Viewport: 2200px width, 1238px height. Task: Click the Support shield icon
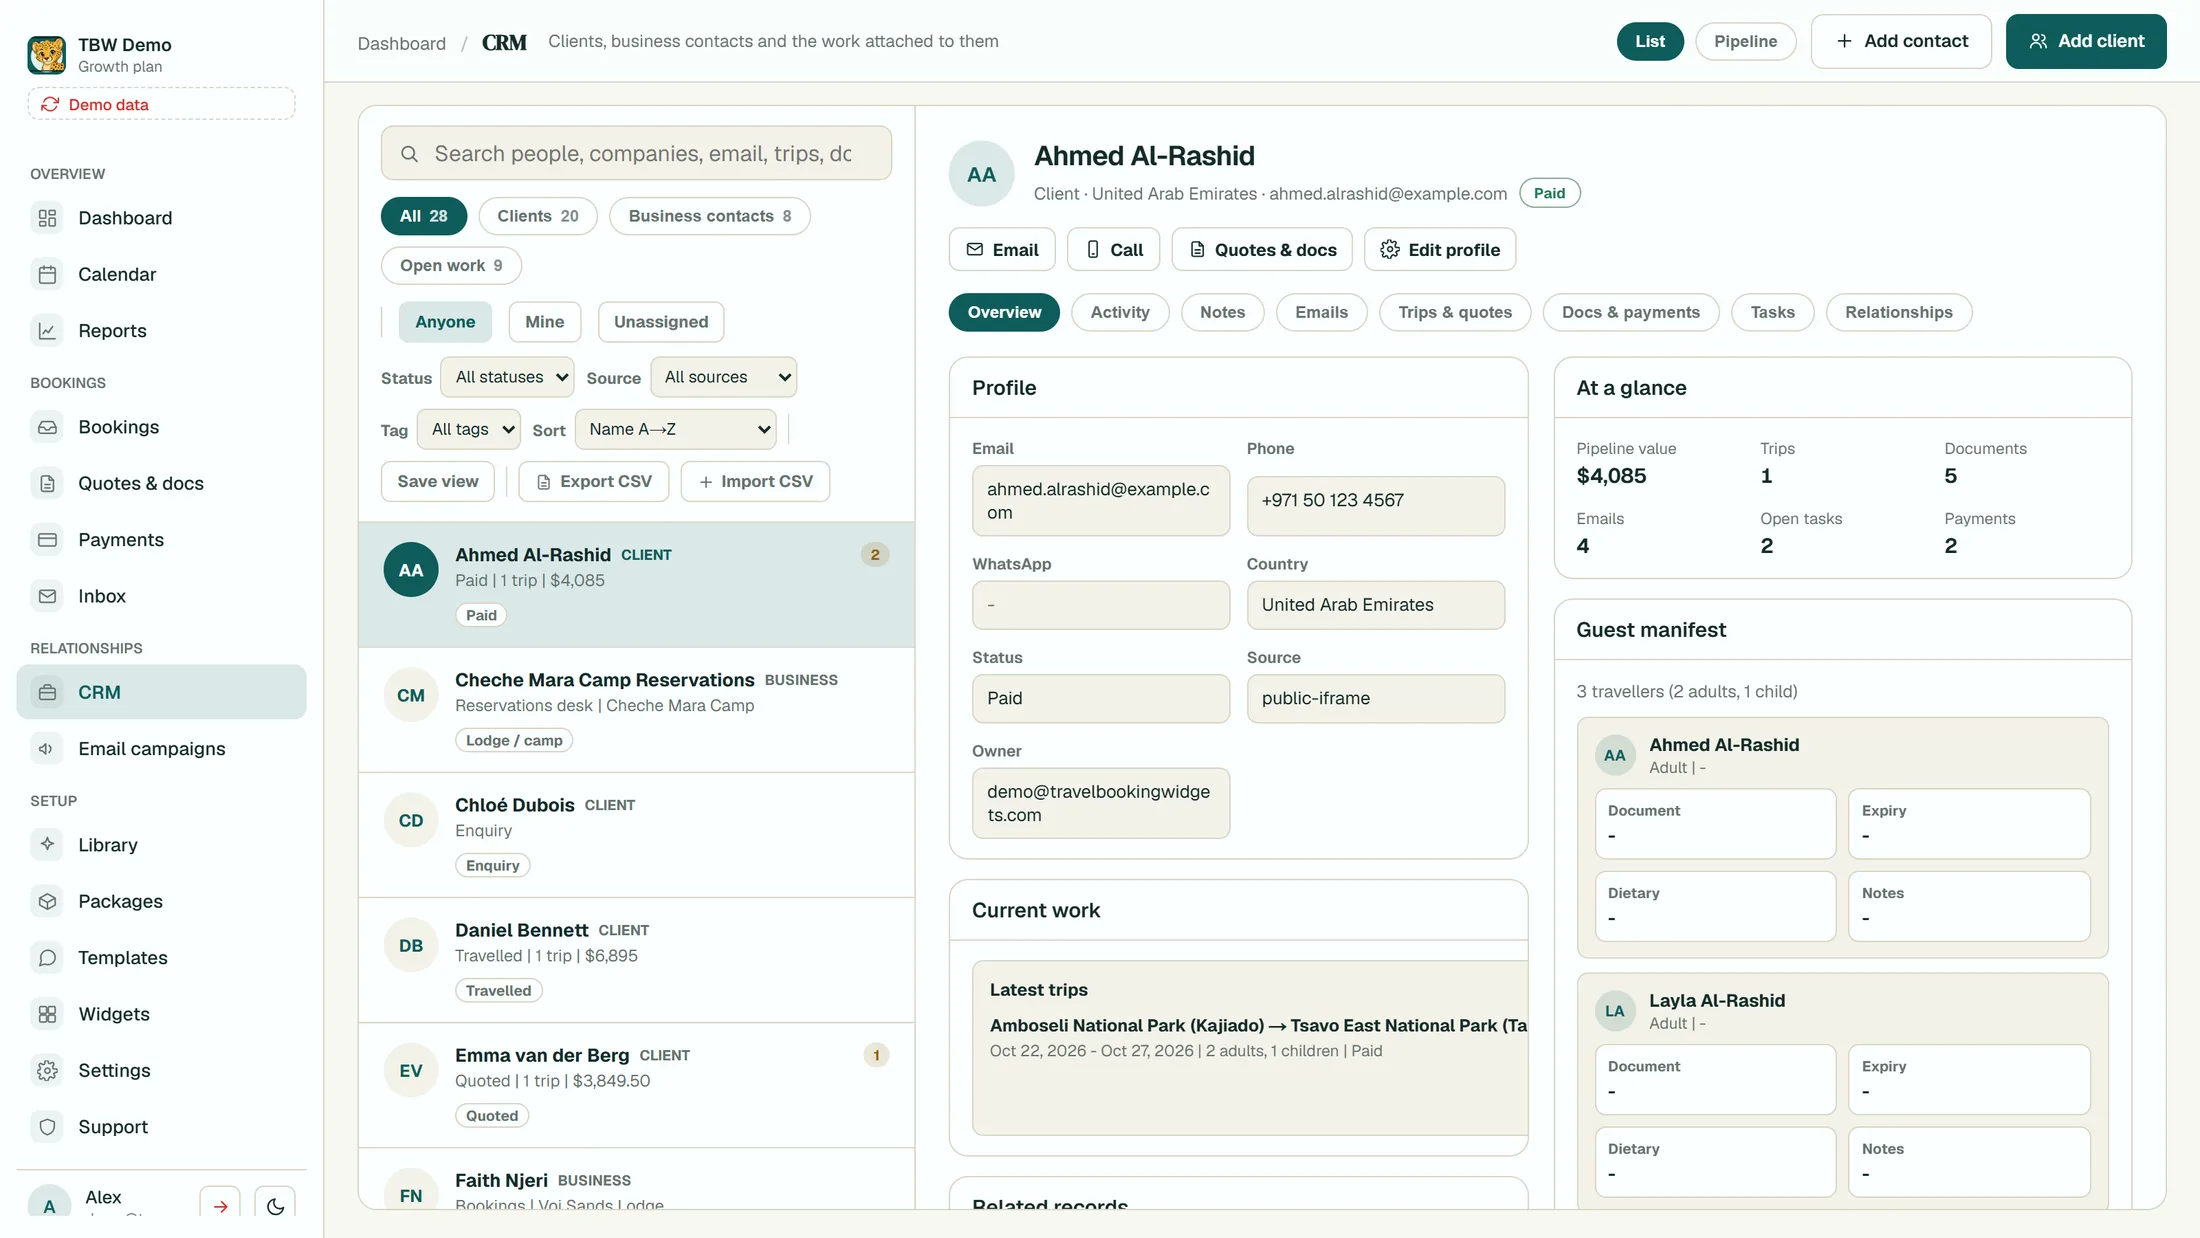click(x=47, y=1127)
